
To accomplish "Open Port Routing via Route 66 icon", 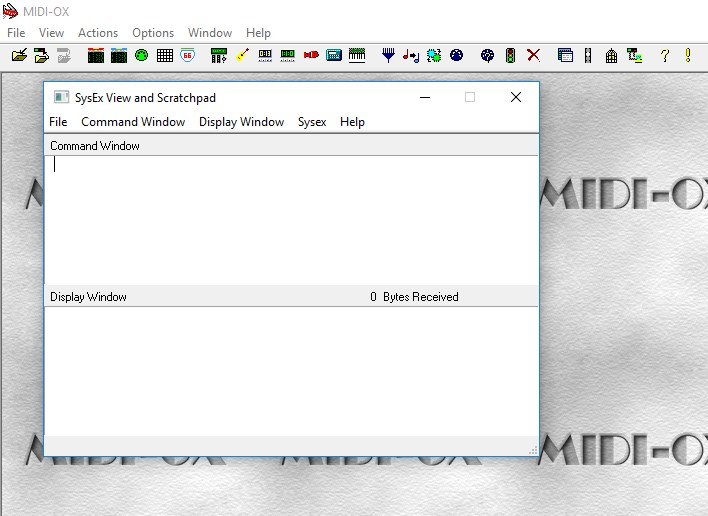I will [x=187, y=55].
